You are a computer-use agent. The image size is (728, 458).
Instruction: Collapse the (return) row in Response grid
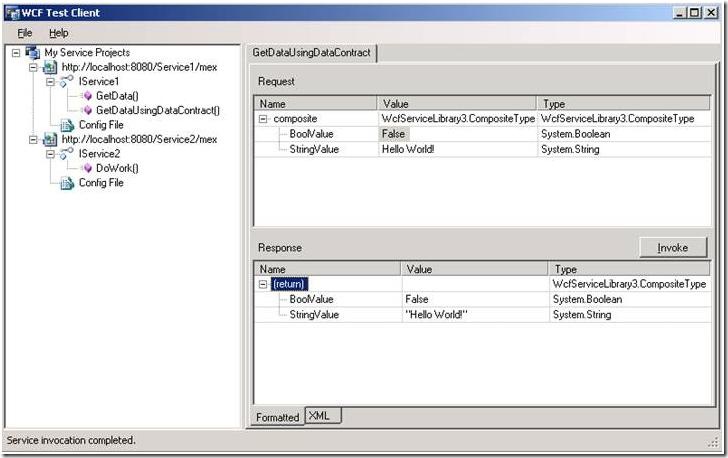coord(263,284)
